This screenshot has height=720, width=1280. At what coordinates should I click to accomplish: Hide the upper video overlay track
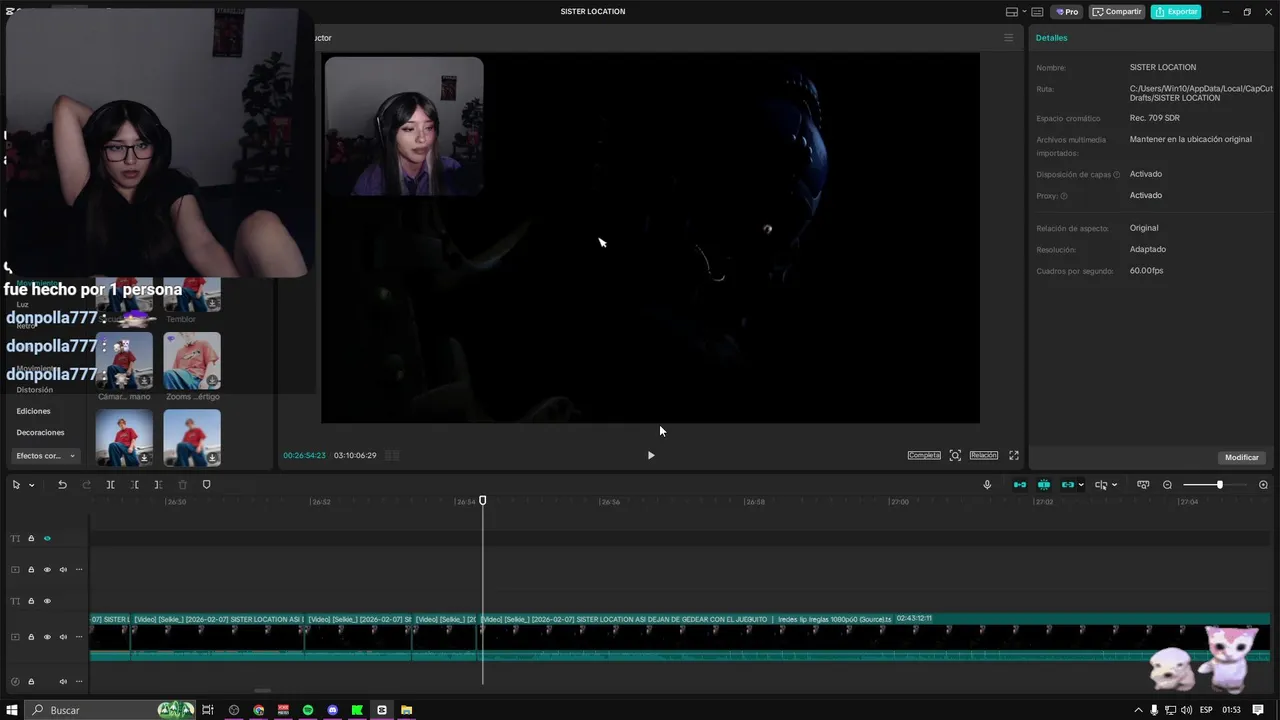click(x=47, y=570)
